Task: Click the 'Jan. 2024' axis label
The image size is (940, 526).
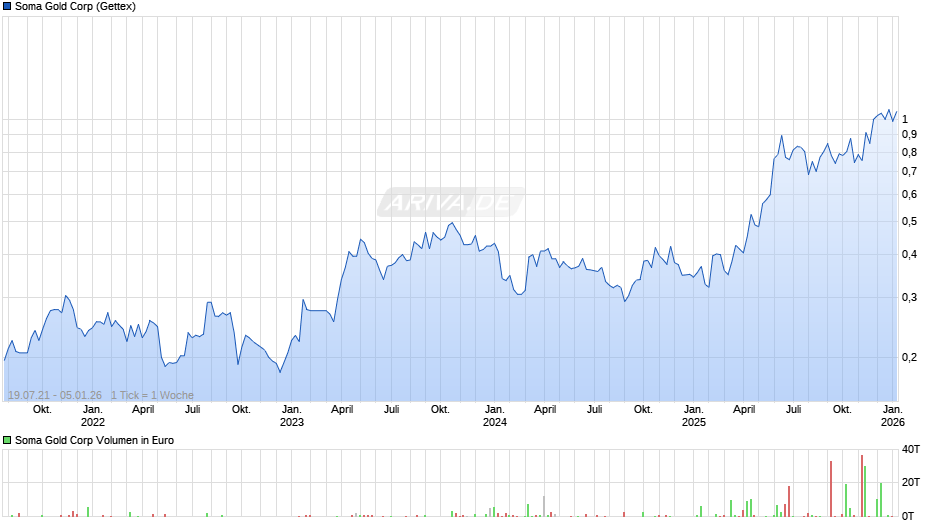Action: [495, 416]
